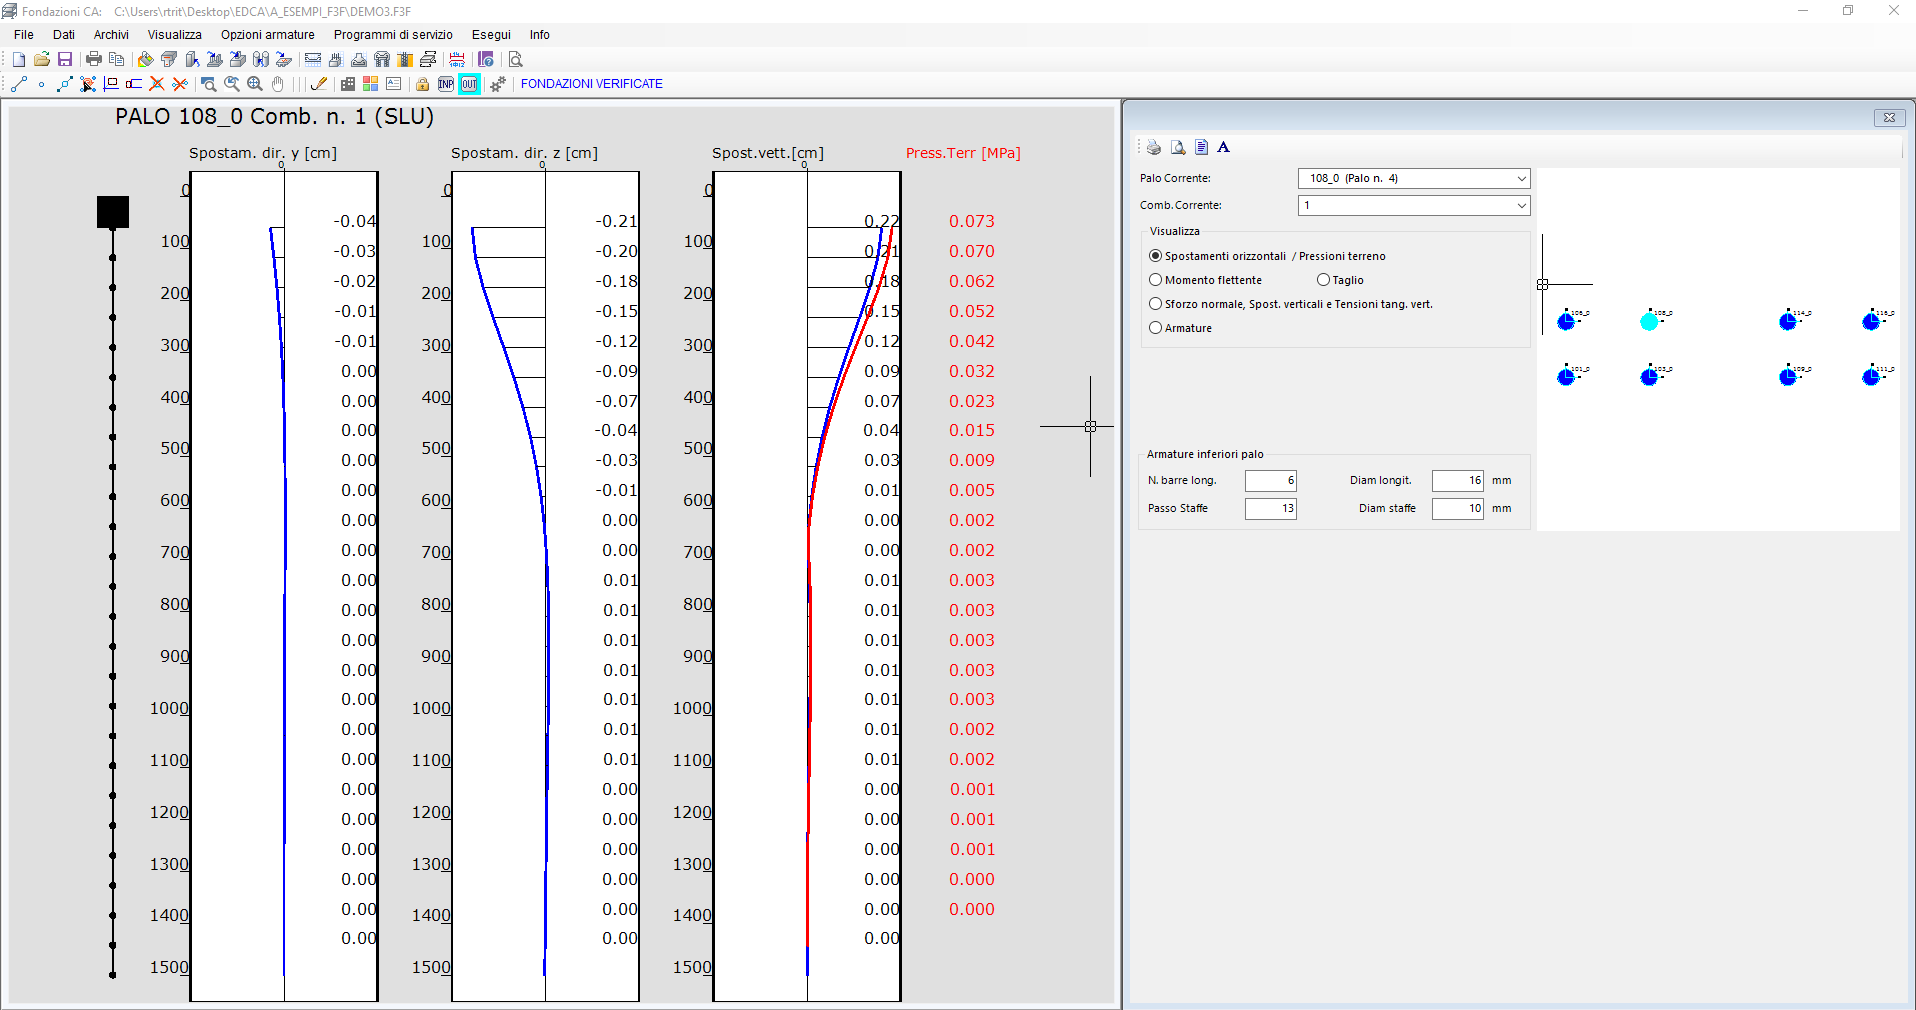Click the padlock icon

(423, 84)
